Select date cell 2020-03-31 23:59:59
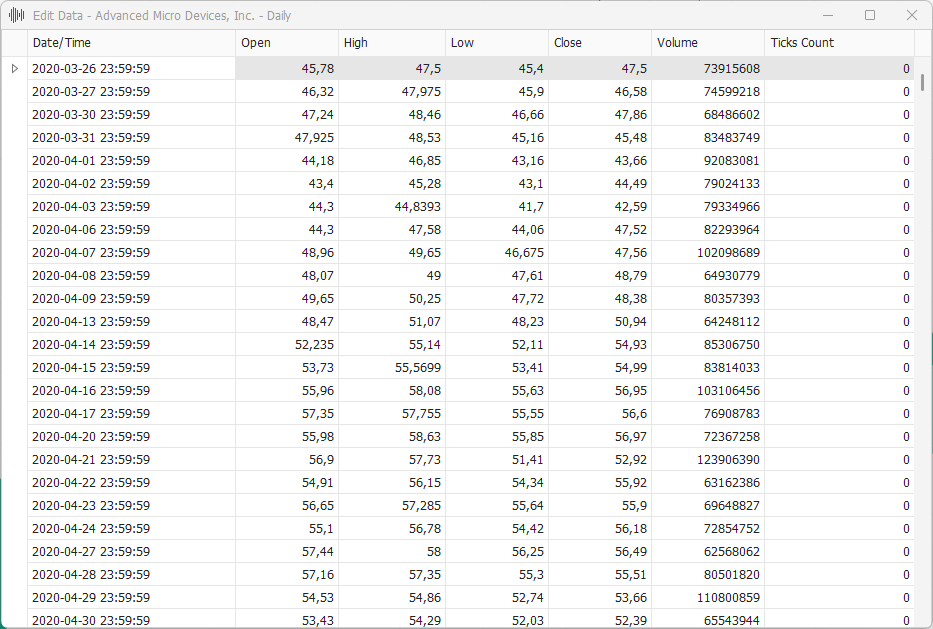Image resolution: width=933 pixels, height=629 pixels. [132, 137]
